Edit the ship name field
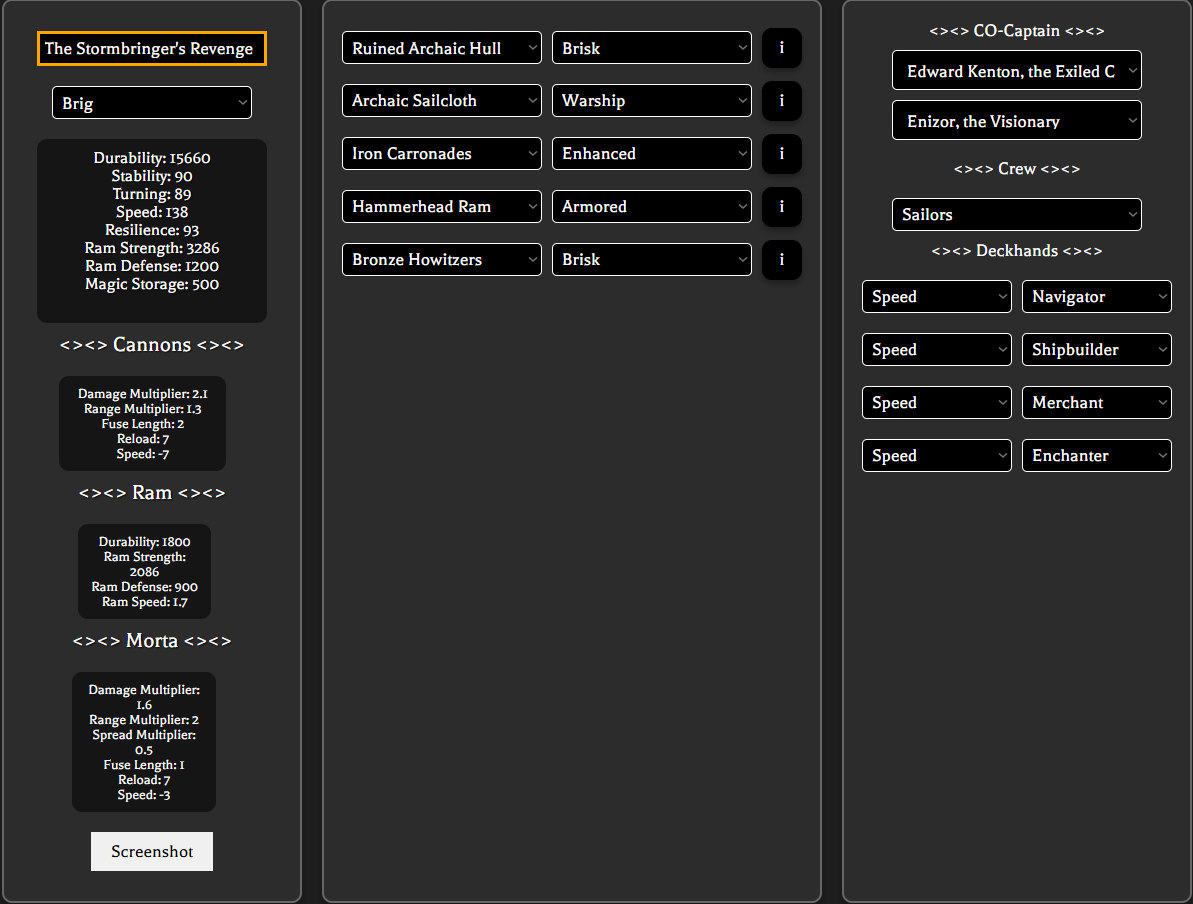Image resolution: width=1193 pixels, height=904 pixels. (x=152, y=49)
